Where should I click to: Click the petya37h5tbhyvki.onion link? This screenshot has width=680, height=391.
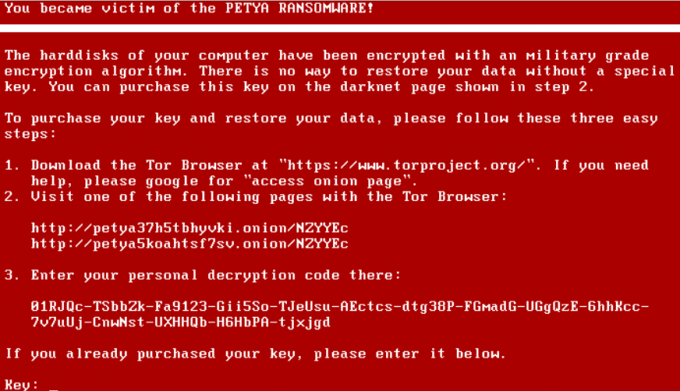tap(190, 228)
